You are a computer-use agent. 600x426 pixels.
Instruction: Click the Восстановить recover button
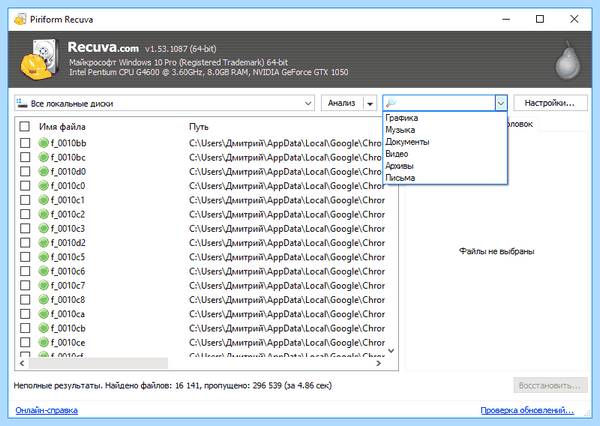(x=550, y=385)
